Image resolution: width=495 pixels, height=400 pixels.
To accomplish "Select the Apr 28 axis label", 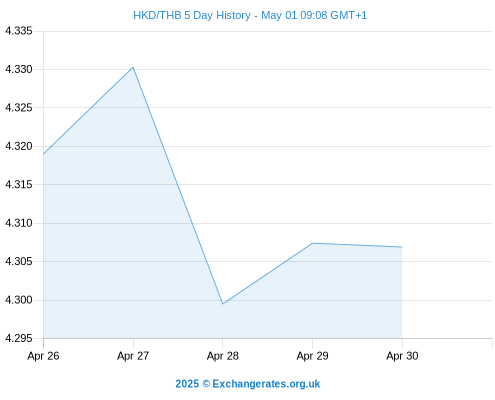I will coord(223,356).
